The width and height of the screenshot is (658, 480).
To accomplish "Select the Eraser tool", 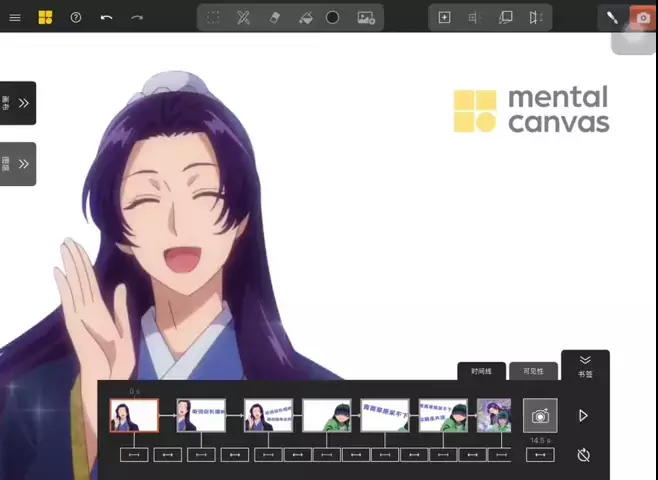I will [274, 18].
